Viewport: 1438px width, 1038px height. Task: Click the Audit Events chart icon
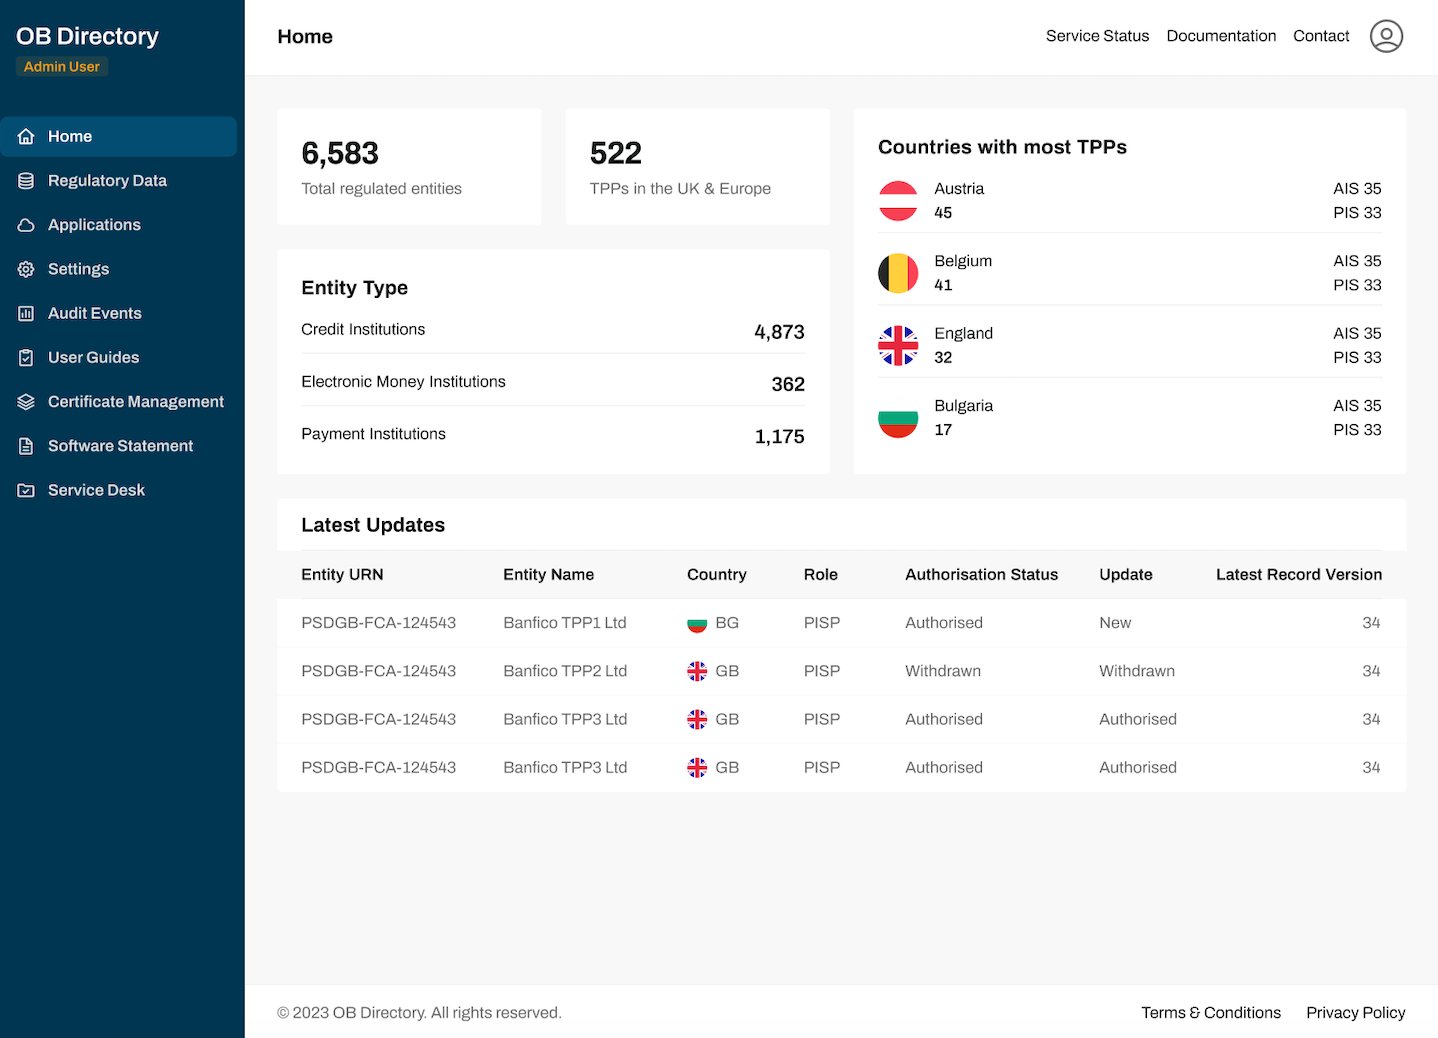point(26,313)
